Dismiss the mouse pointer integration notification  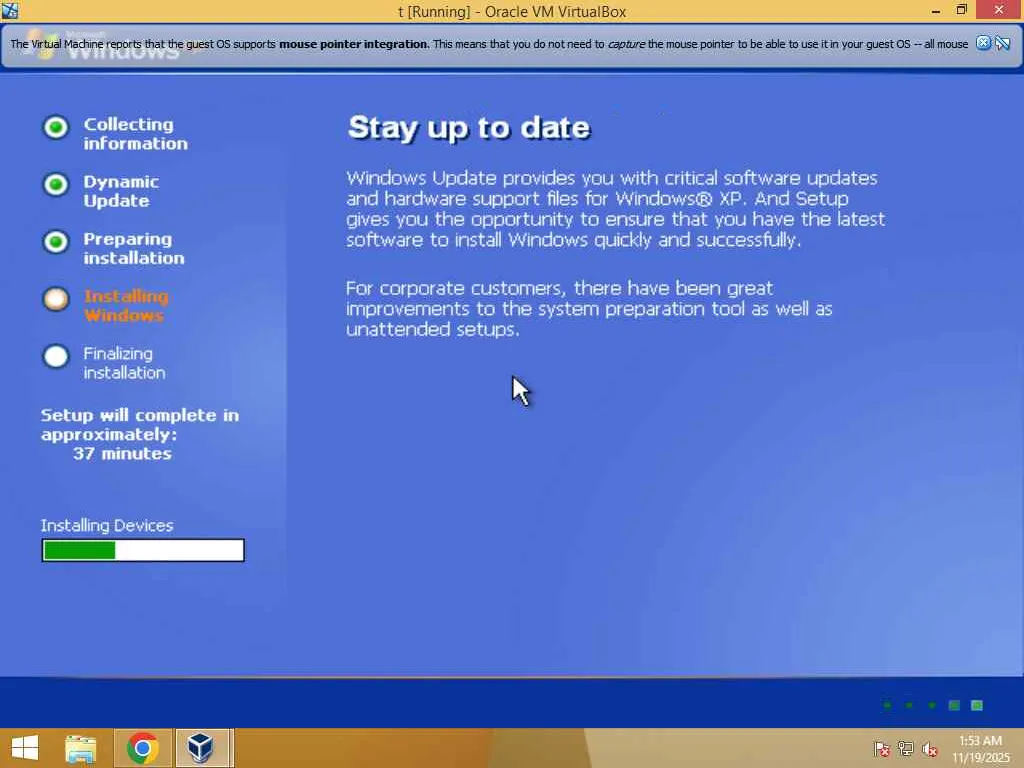pyautogui.click(x=983, y=44)
